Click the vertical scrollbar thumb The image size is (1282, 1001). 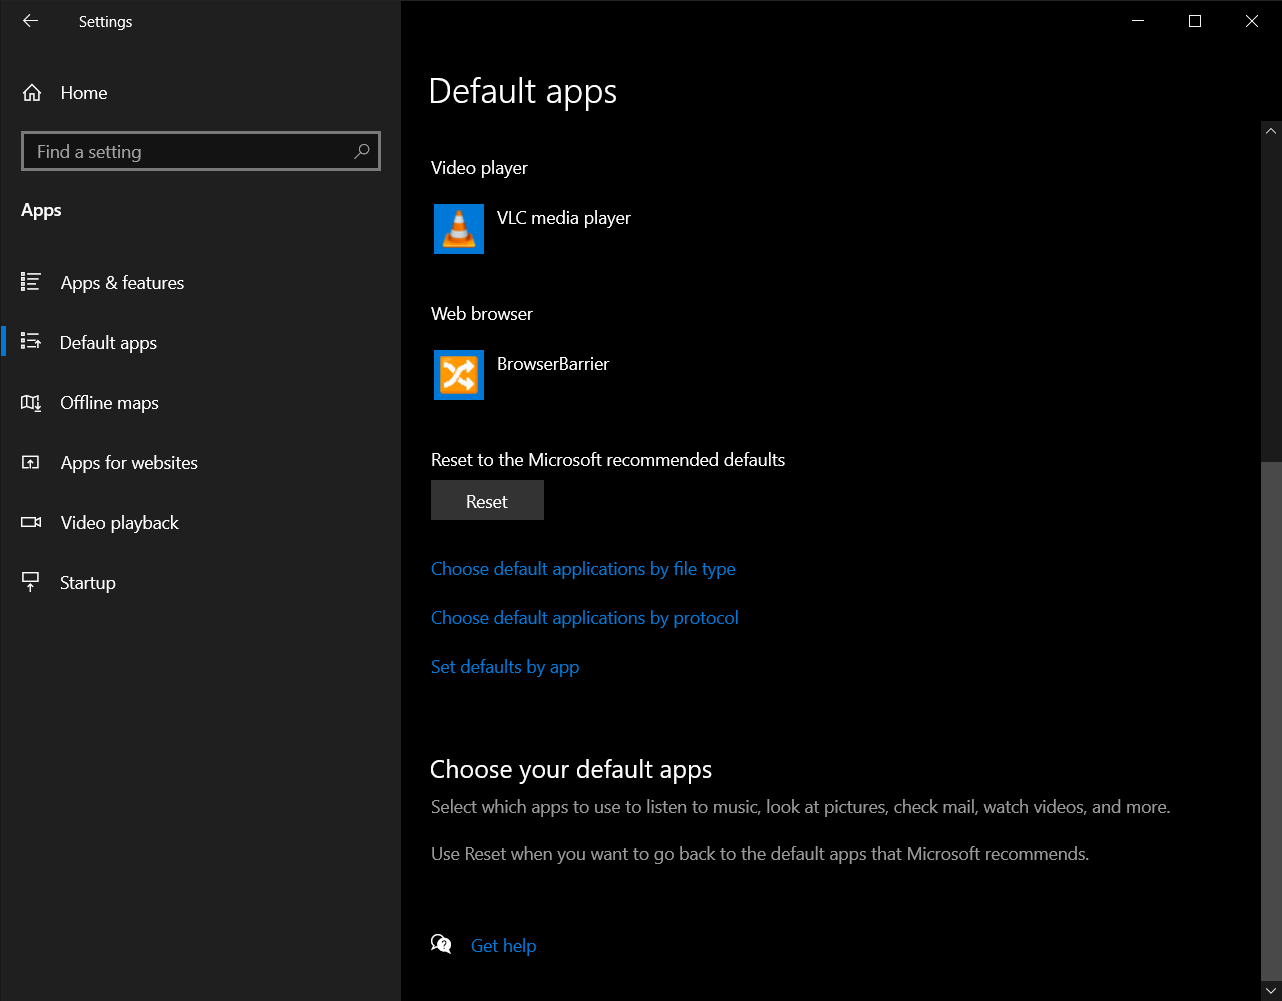click(x=1271, y=721)
